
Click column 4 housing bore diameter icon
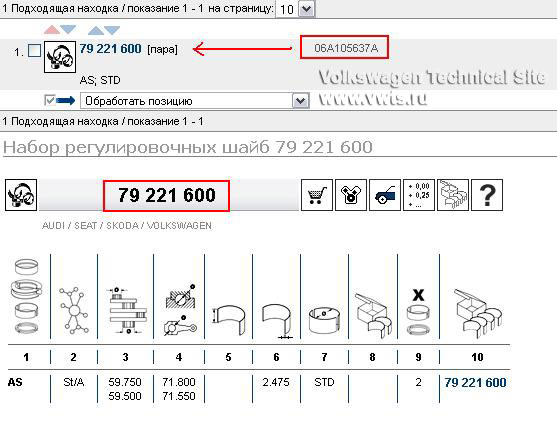pyautogui.click(x=180, y=310)
